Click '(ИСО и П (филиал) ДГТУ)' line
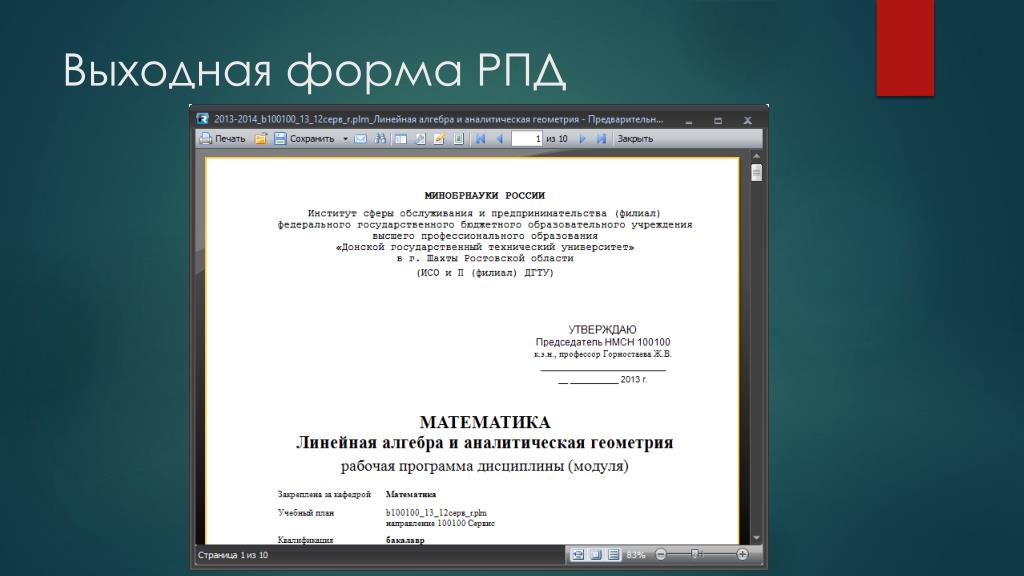The image size is (1024, 576). coord(485,273)
